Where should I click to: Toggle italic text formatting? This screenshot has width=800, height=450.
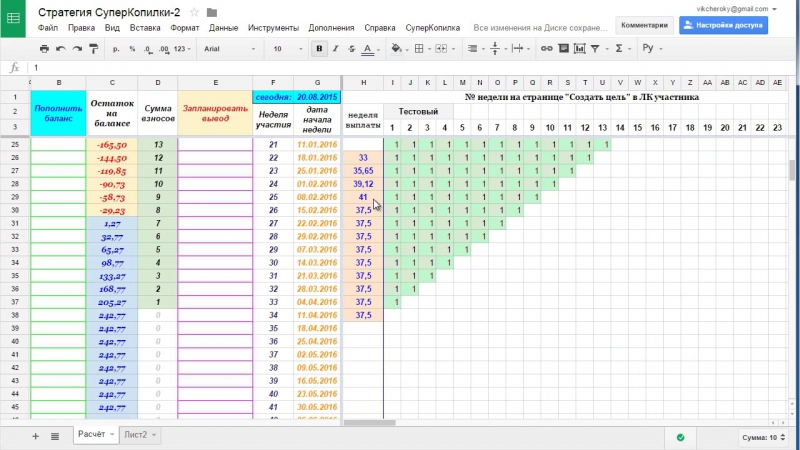336,48
